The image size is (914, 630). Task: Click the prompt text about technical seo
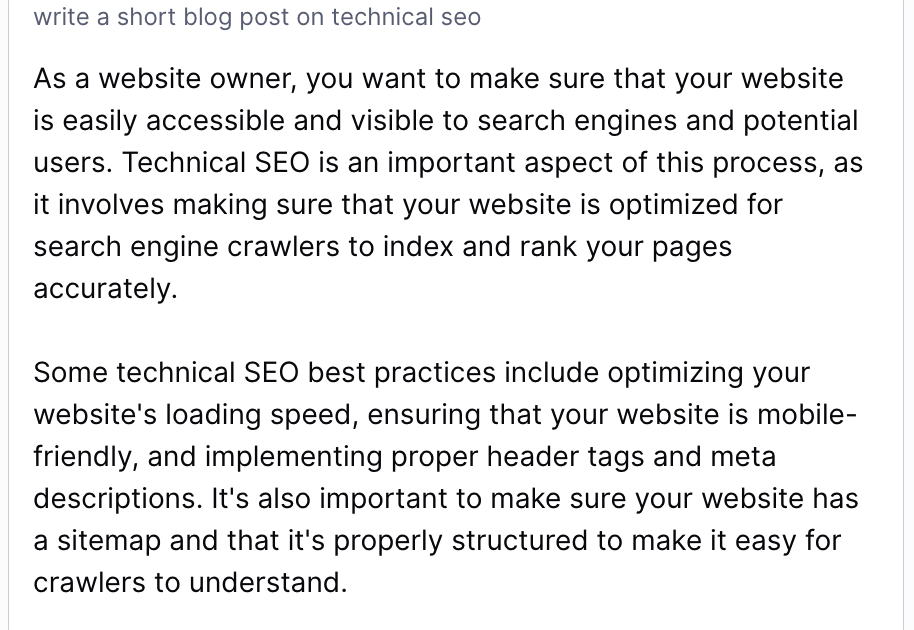(x=257, y=17)
